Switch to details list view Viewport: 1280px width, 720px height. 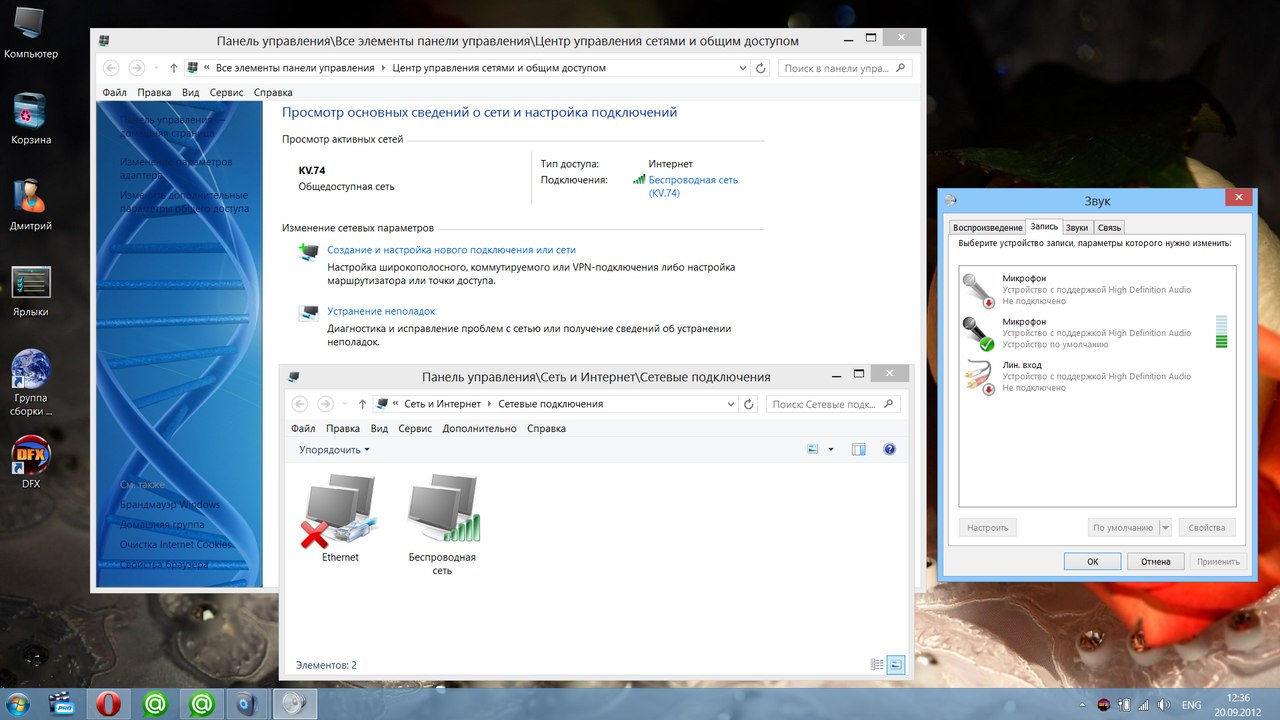877,664
